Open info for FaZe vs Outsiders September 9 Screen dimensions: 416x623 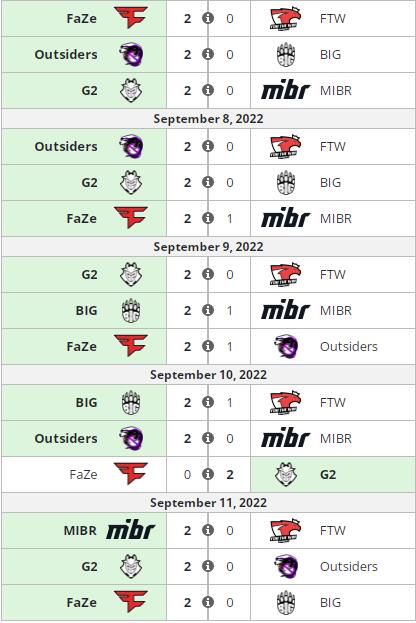click(208, 346)
